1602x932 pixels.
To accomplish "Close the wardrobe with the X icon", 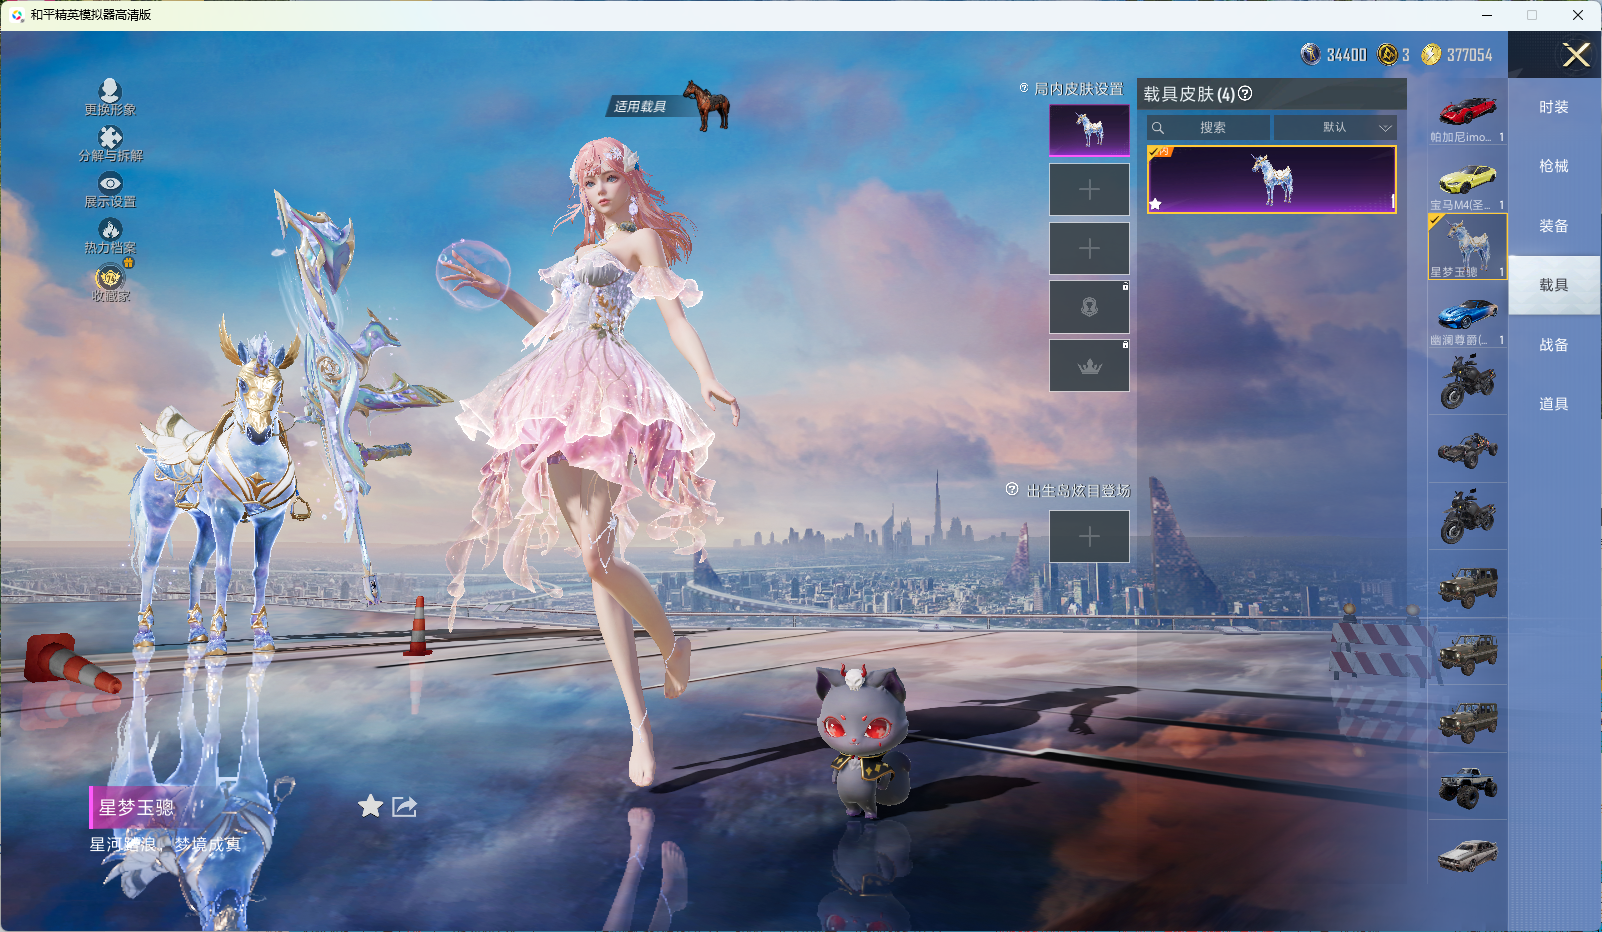I will tap(1576, 55).
